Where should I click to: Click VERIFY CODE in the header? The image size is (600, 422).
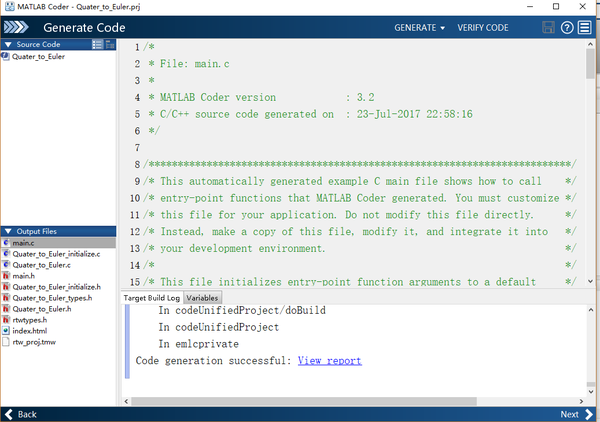coord(486,27)
